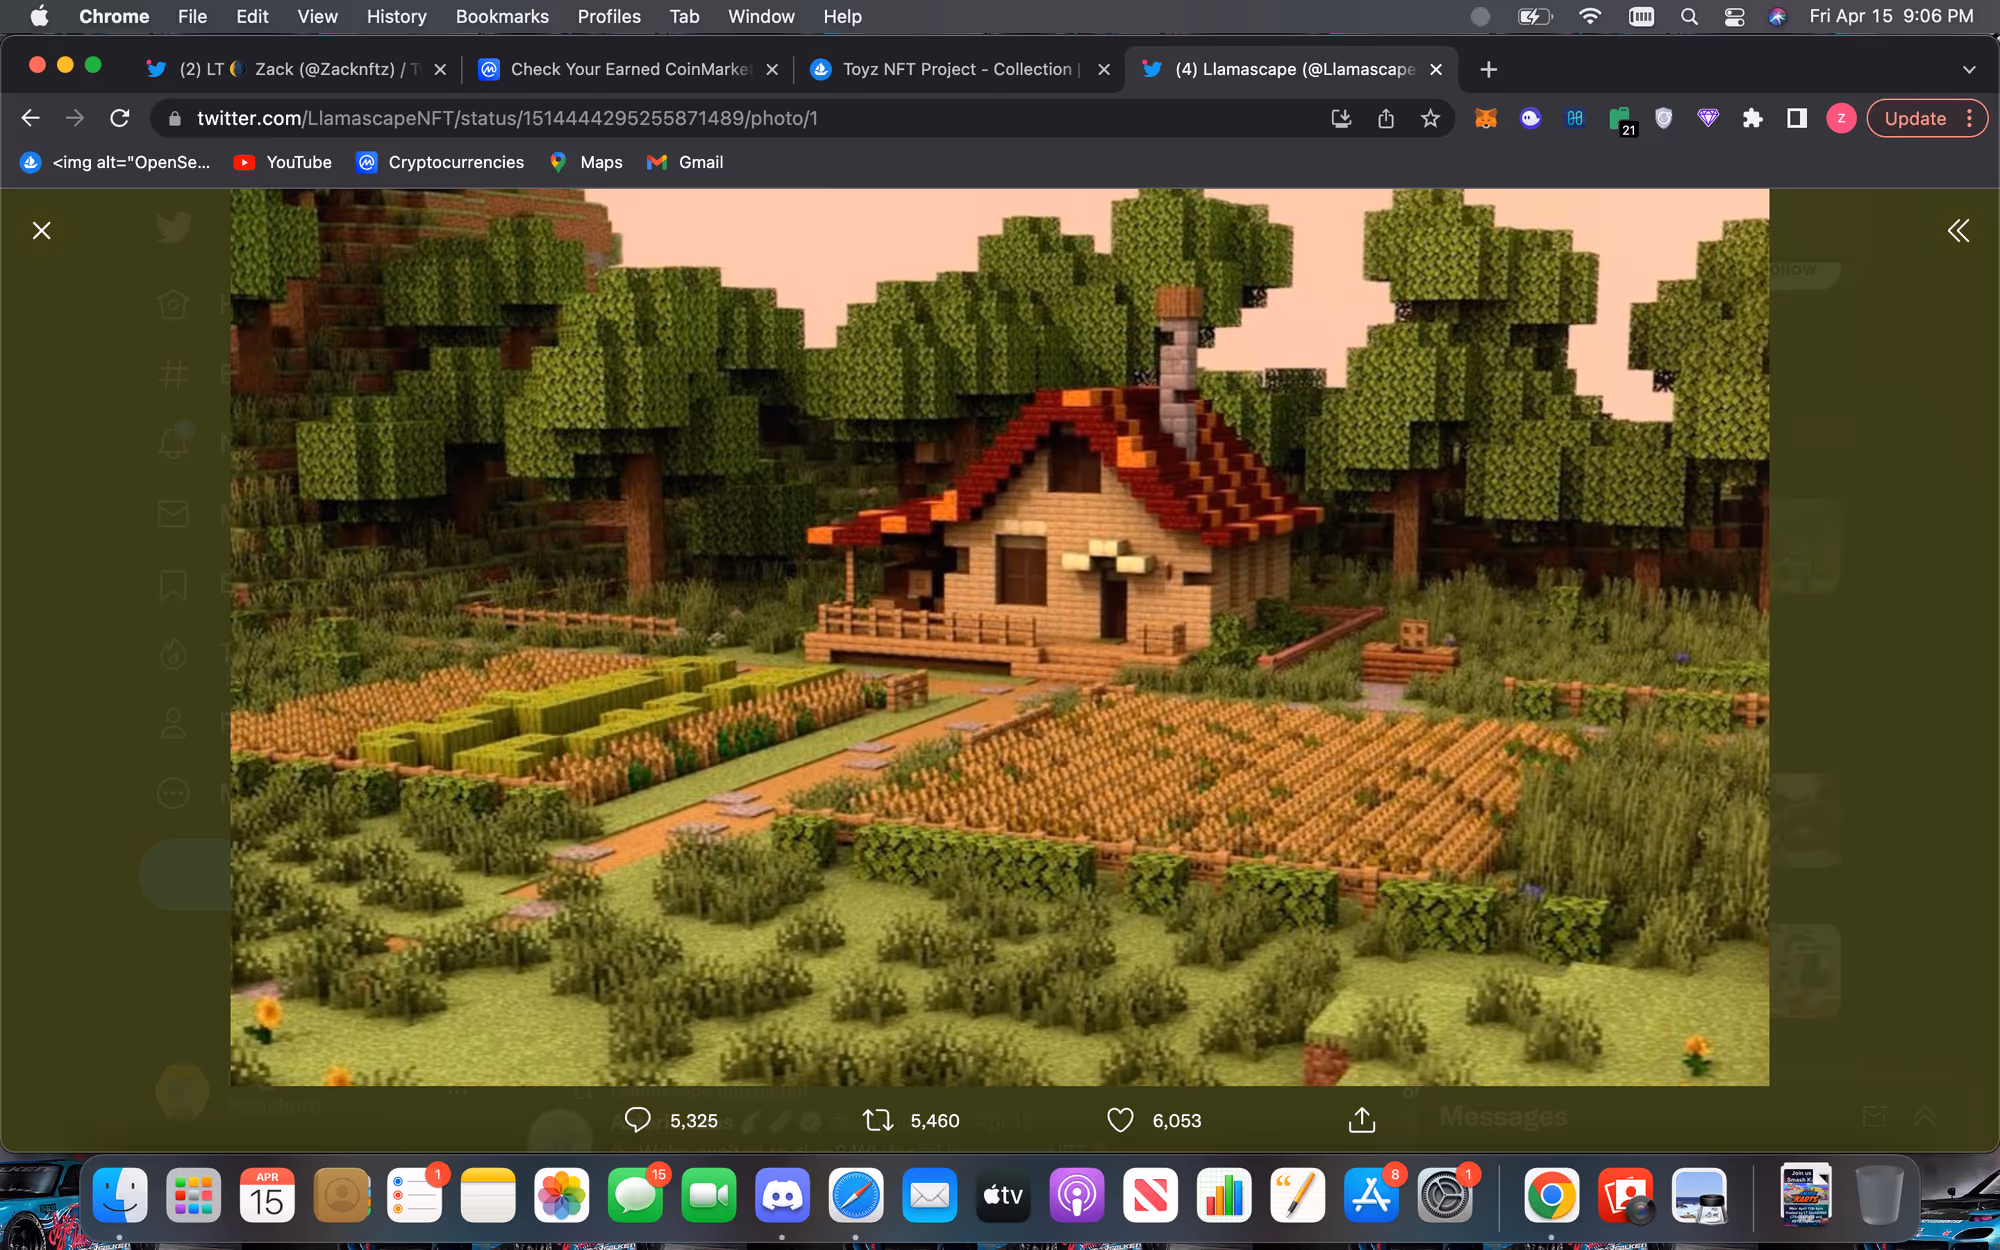Open the Cryptocurrencies bookmark
This screenshot has width=2000, height=1250.
coord(440,162)
